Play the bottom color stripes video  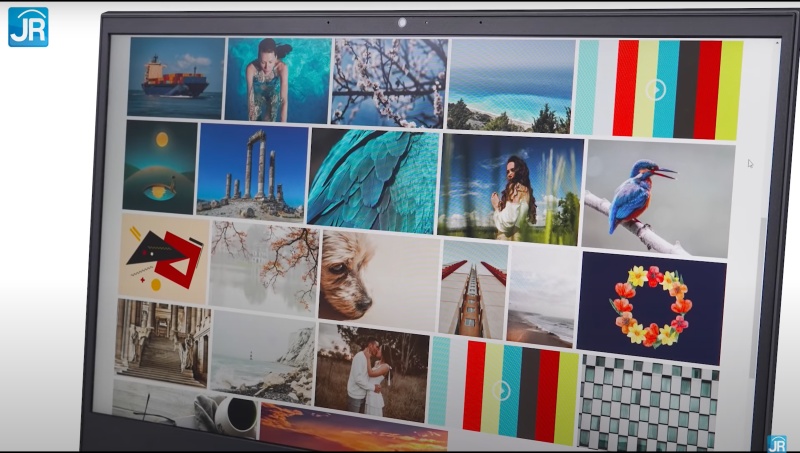pyautogui.click(x=502, y=391)
